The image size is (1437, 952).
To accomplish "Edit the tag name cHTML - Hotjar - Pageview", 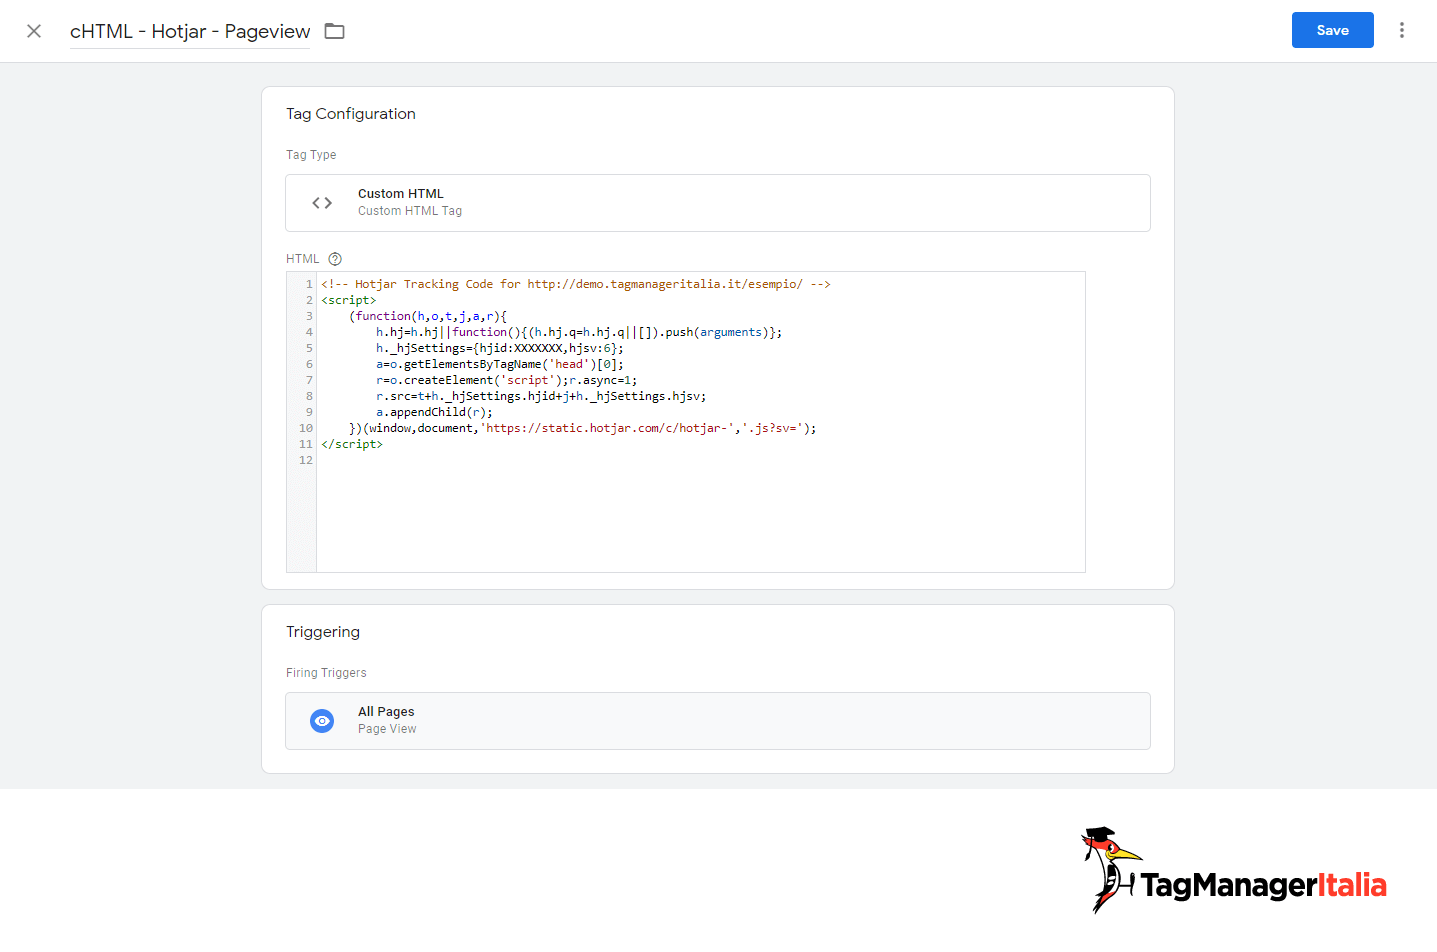I will click(x=190, y=31).
